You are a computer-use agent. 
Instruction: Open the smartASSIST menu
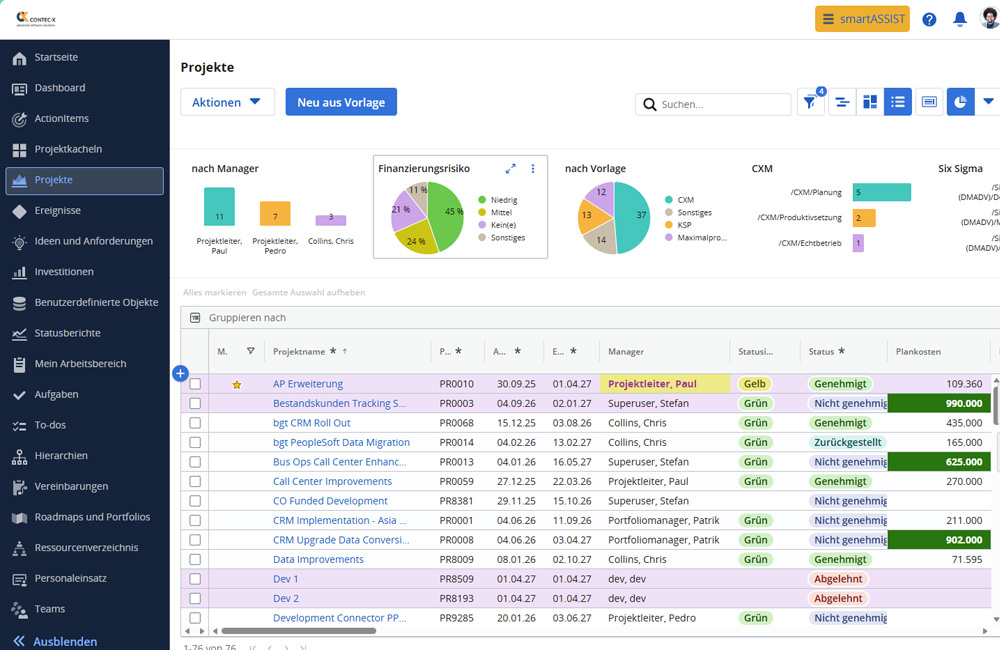862,19
